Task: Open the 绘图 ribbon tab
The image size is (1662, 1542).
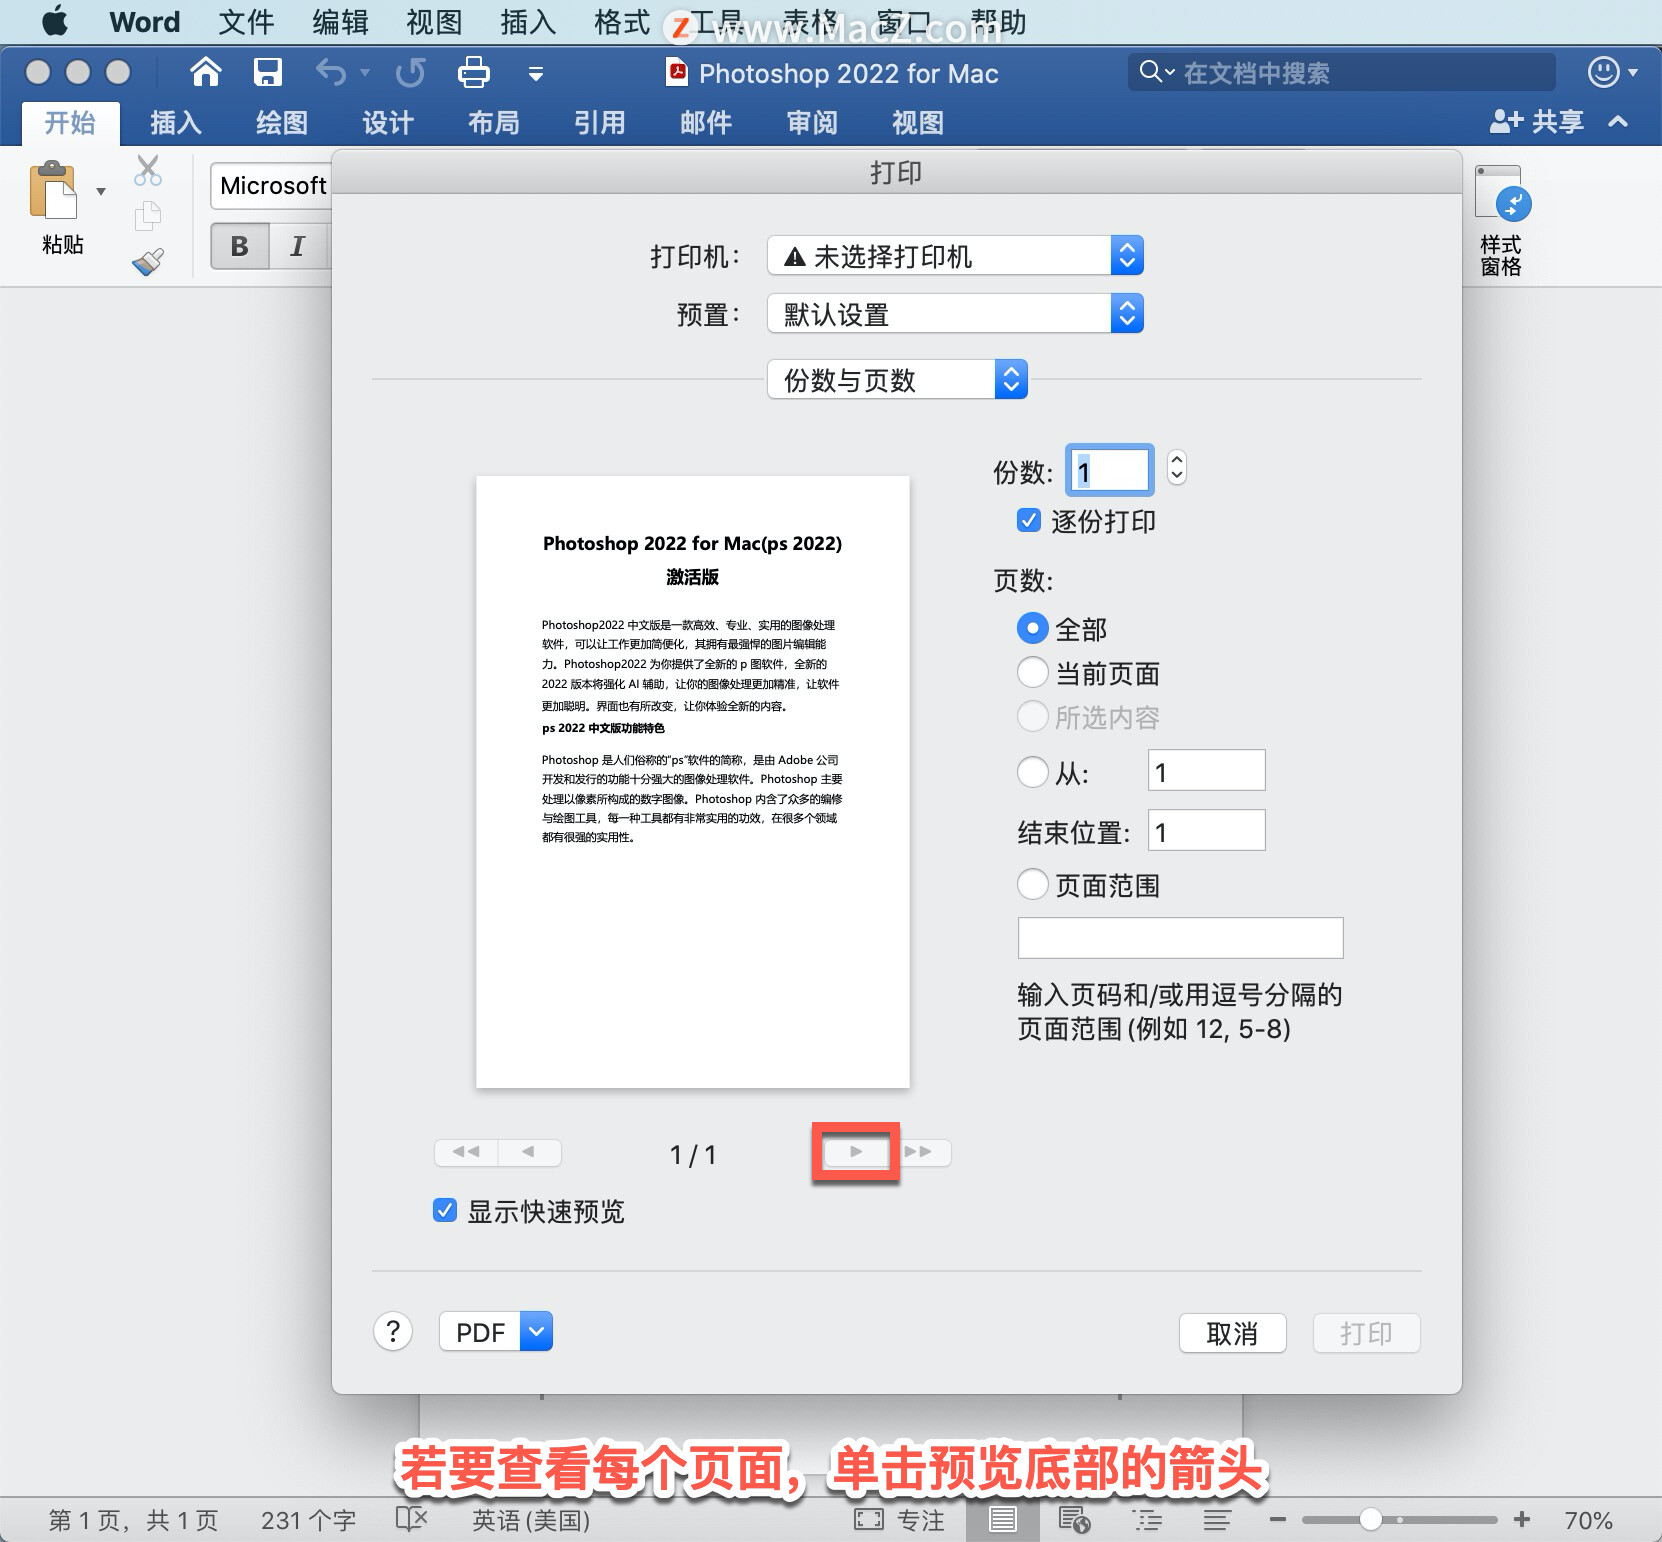Action: coord(282,123)
